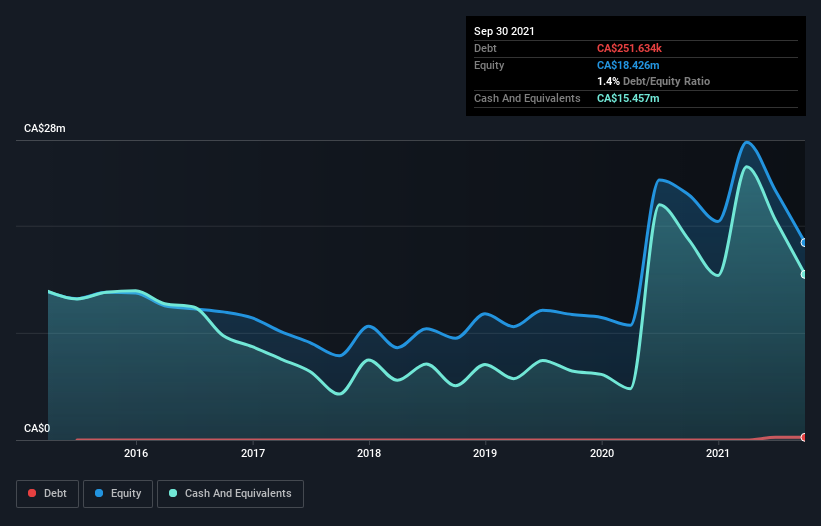Viewport: 821px width, 526px height.
Task: Click the teal Cash And Equivalents dot
Action: [x=173, y=493]
